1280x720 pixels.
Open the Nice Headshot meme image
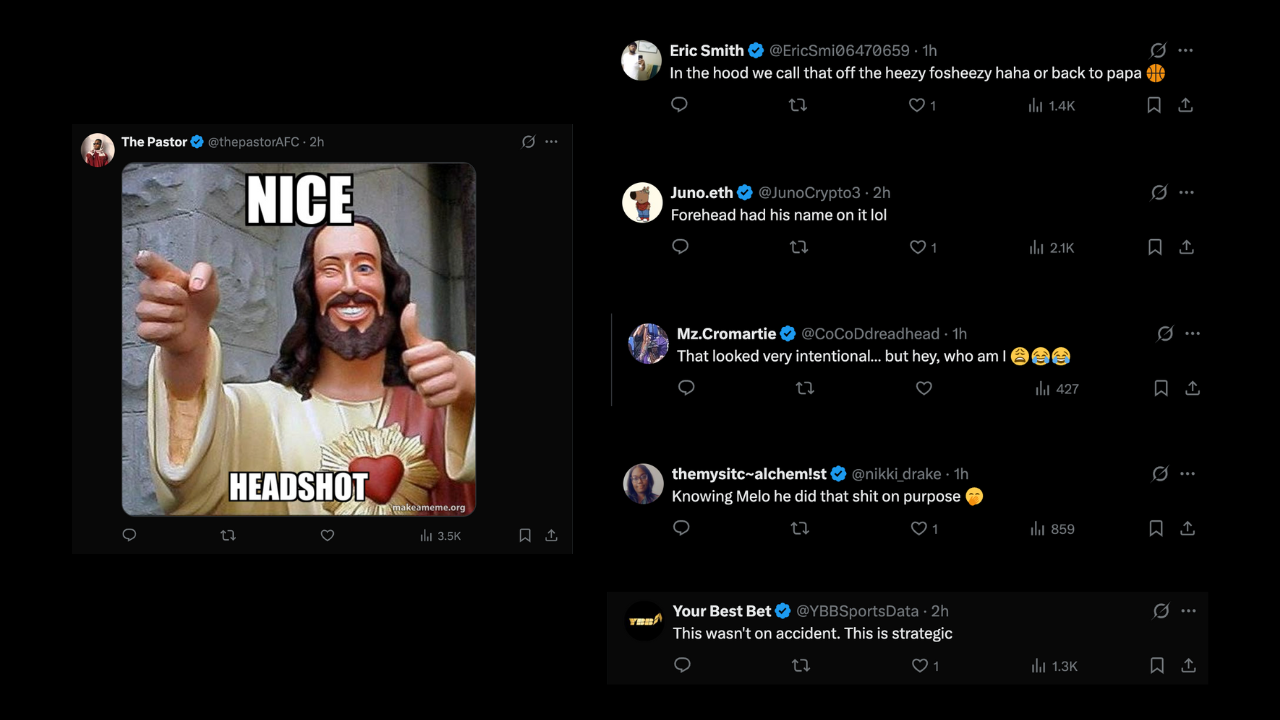[299, 339]
